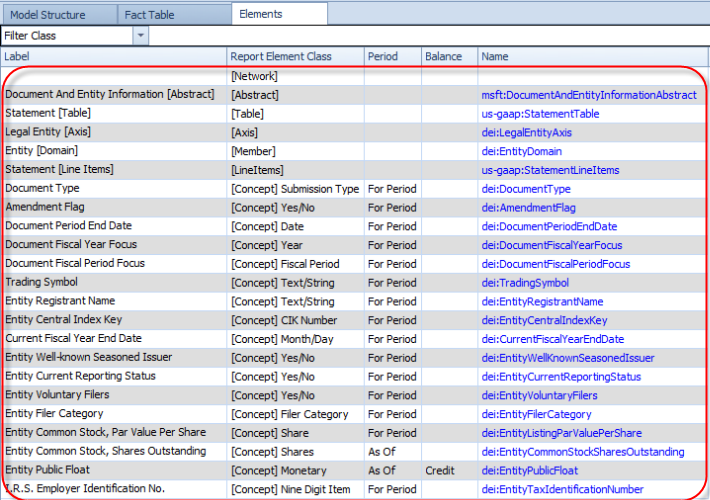This screenshot has width=710, height=500.
Task: Select the Elements tab
Action: [x=279, y=14]
